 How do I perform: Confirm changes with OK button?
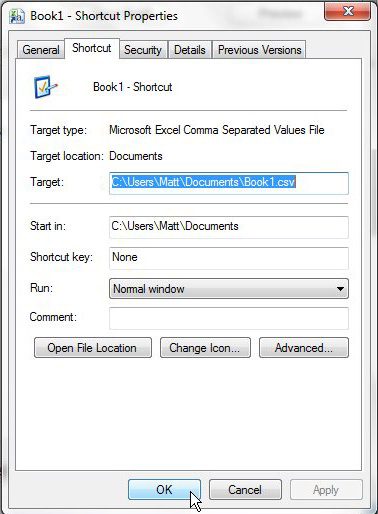click(164, 490)
